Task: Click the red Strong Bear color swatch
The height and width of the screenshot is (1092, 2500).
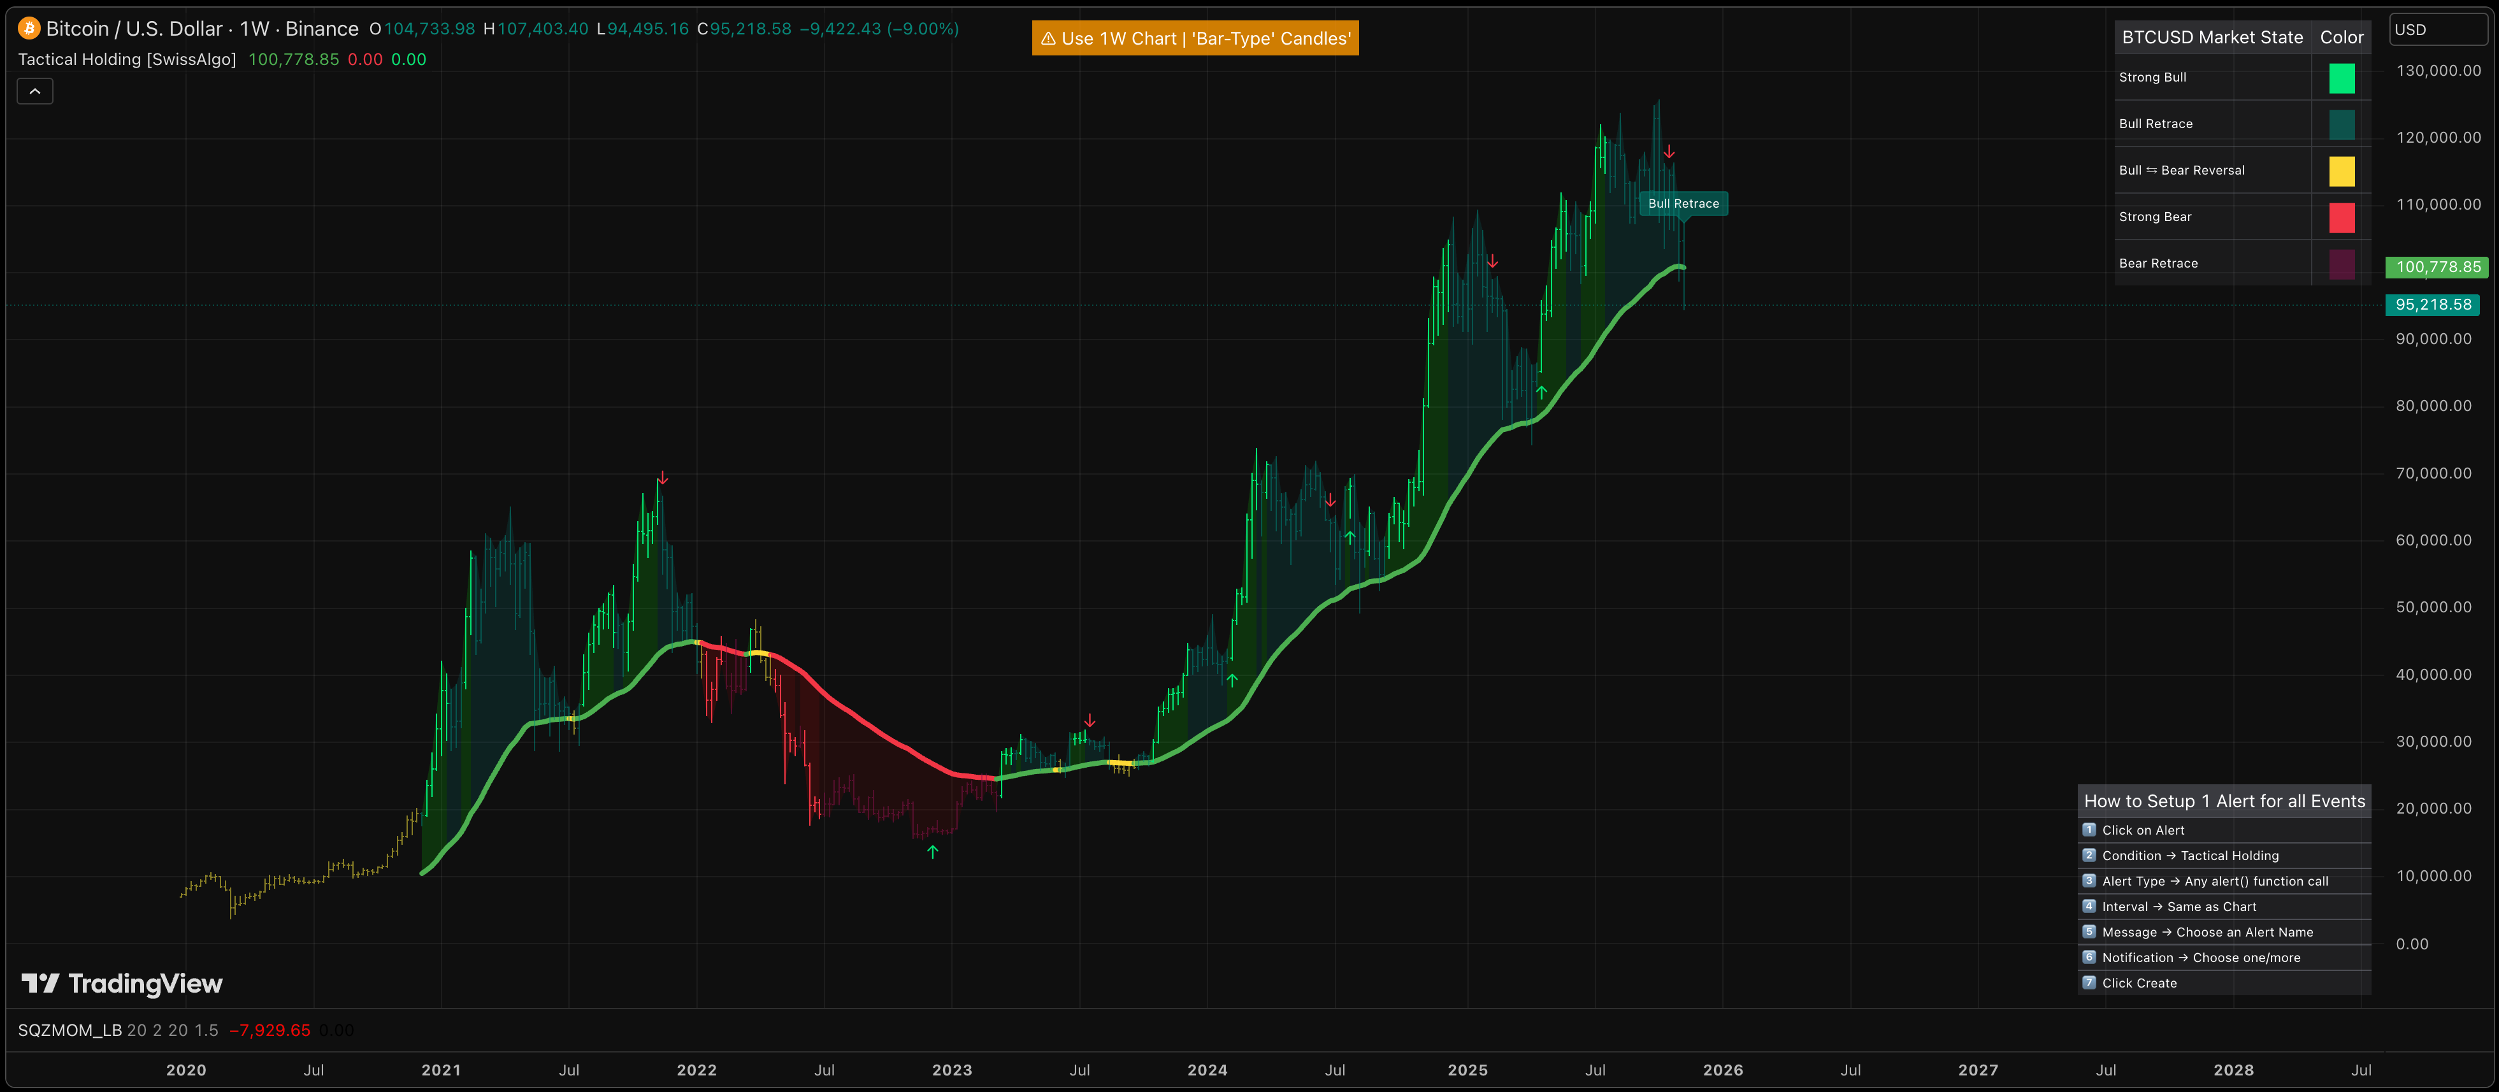Action: [x=2341, y=217]
